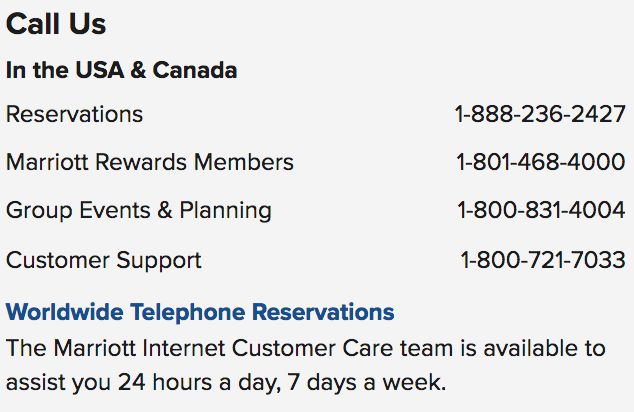Viewport: 634px width, 412px height.
Task: Select the Group Events & Planning label
Action: tap(139, 210)
